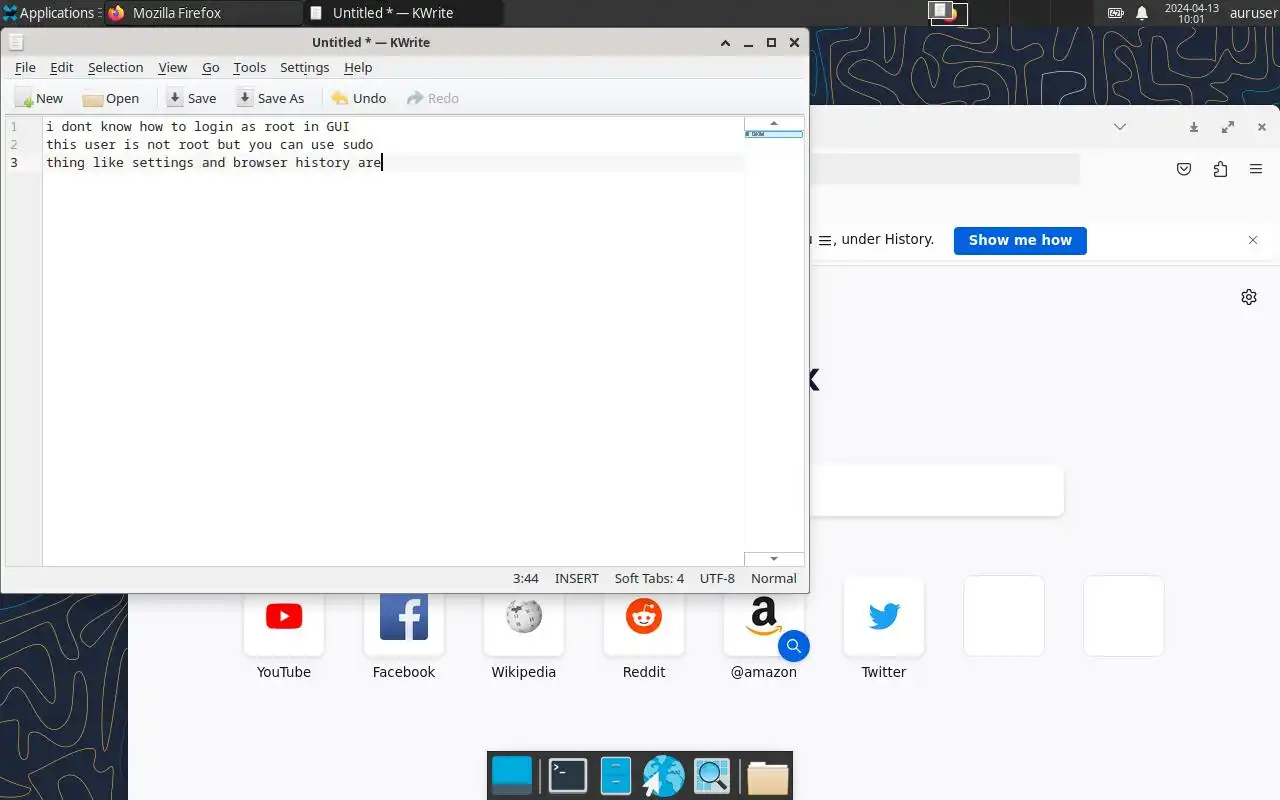Viewport: 1280px width, 800px height.
Task: Click the KWrite window title bar icon
Action: click(16, 42)
